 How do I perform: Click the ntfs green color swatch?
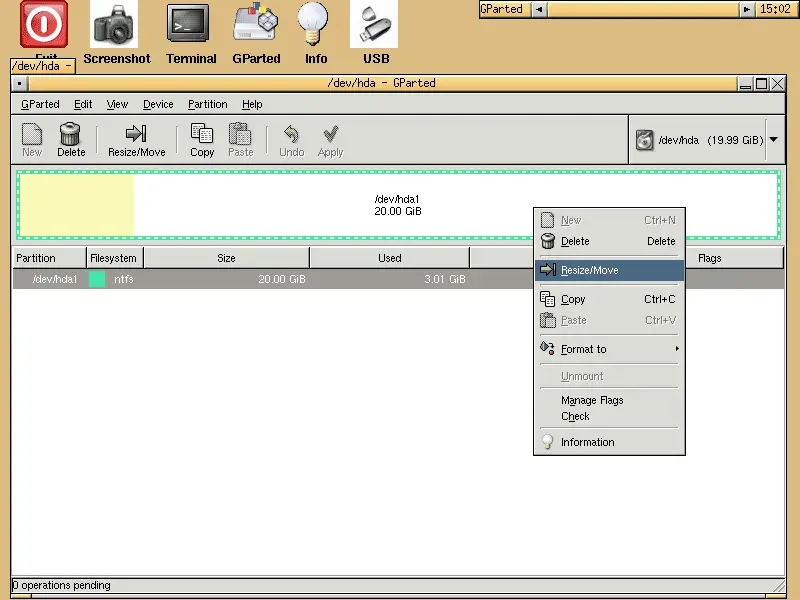pyautogui.click(x=97, y=279)
